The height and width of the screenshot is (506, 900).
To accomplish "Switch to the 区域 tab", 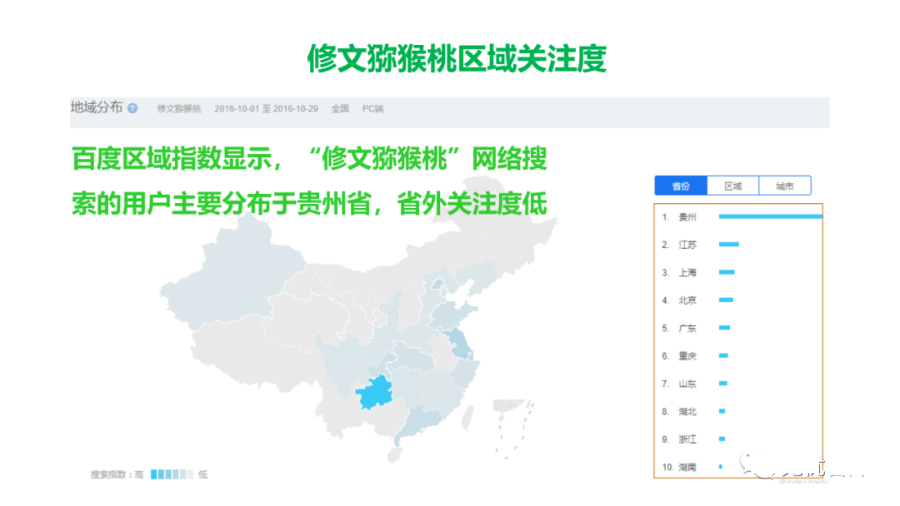I will 732,186.
